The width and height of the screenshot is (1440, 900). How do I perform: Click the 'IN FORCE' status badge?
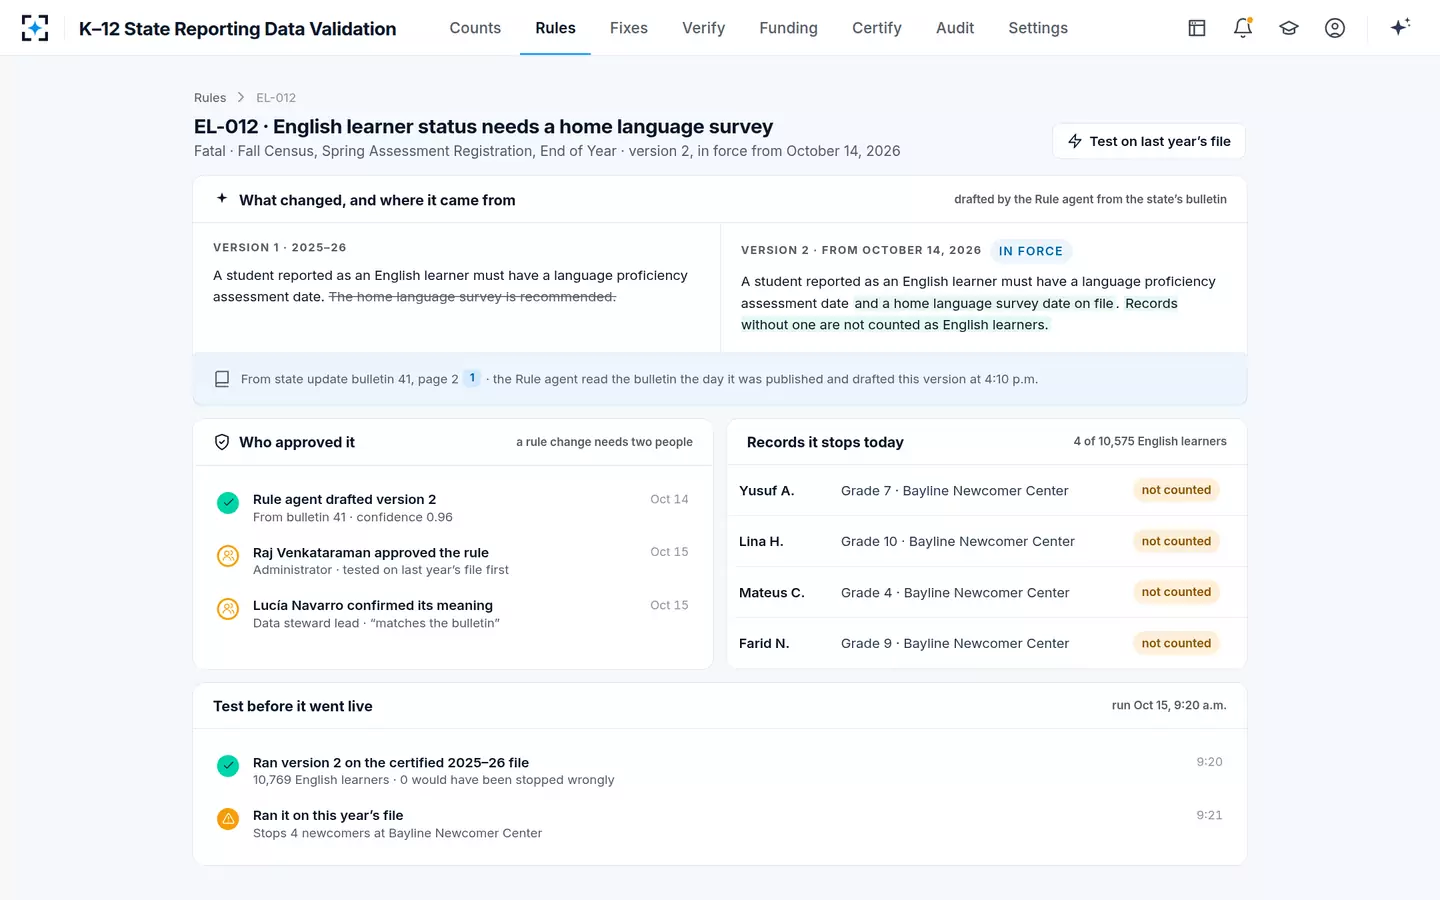pyautogui.click(x=1030, y=251)
